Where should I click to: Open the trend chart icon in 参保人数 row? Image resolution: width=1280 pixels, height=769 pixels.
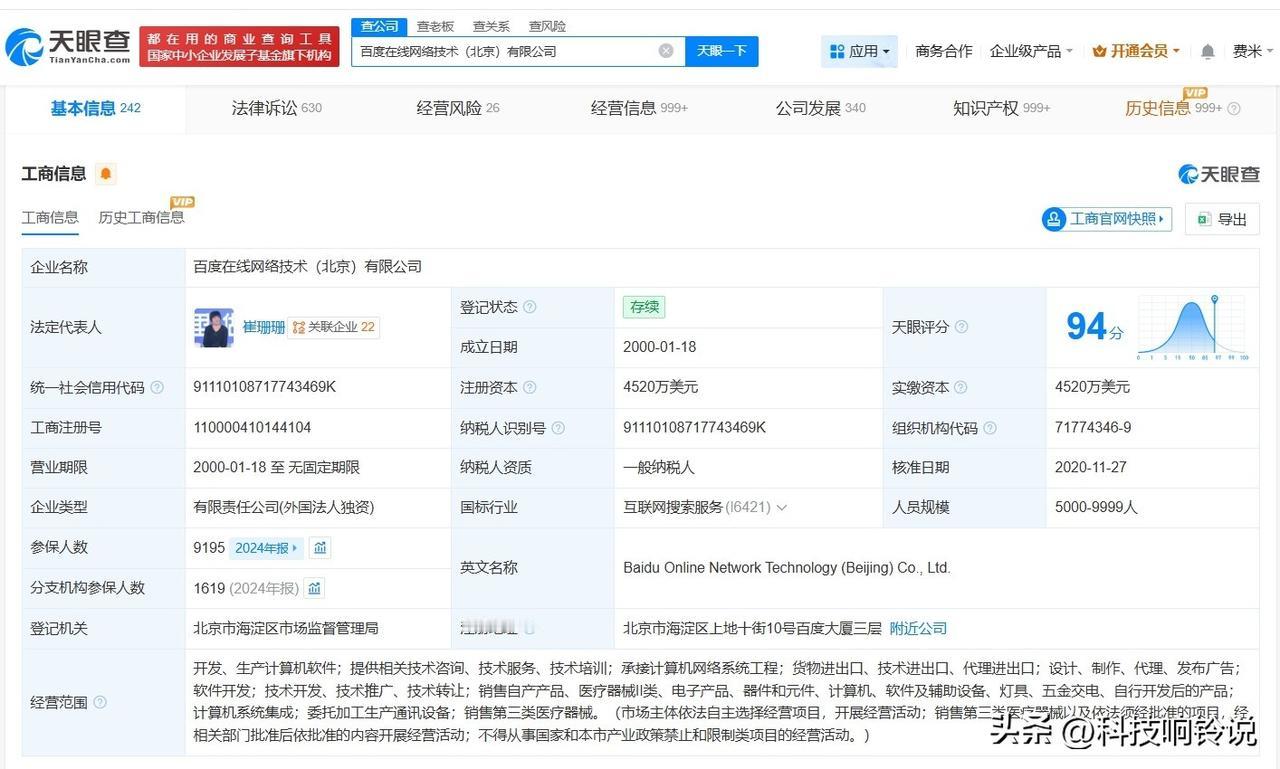coord(320,548)
